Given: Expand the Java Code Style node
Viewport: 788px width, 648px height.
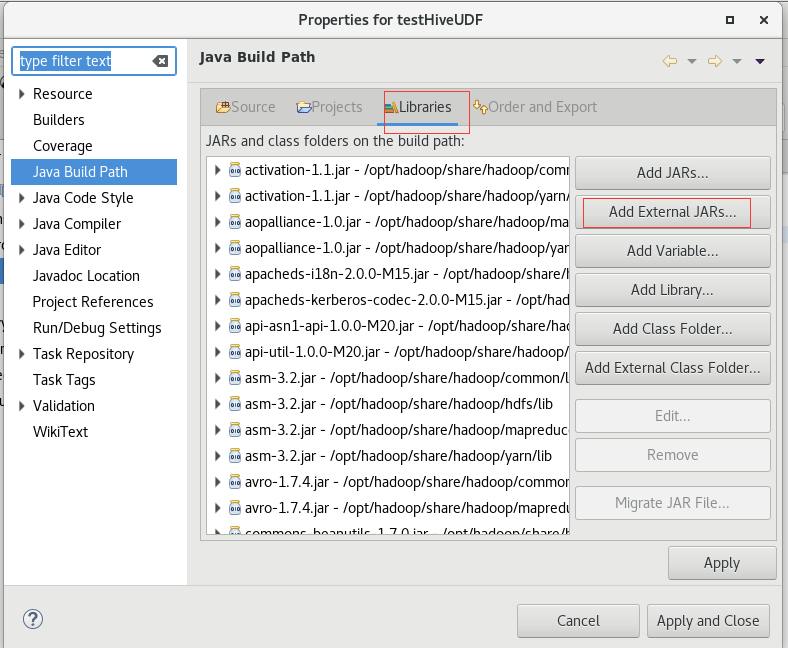Looking at the screenshot, I should click(21, 198).
